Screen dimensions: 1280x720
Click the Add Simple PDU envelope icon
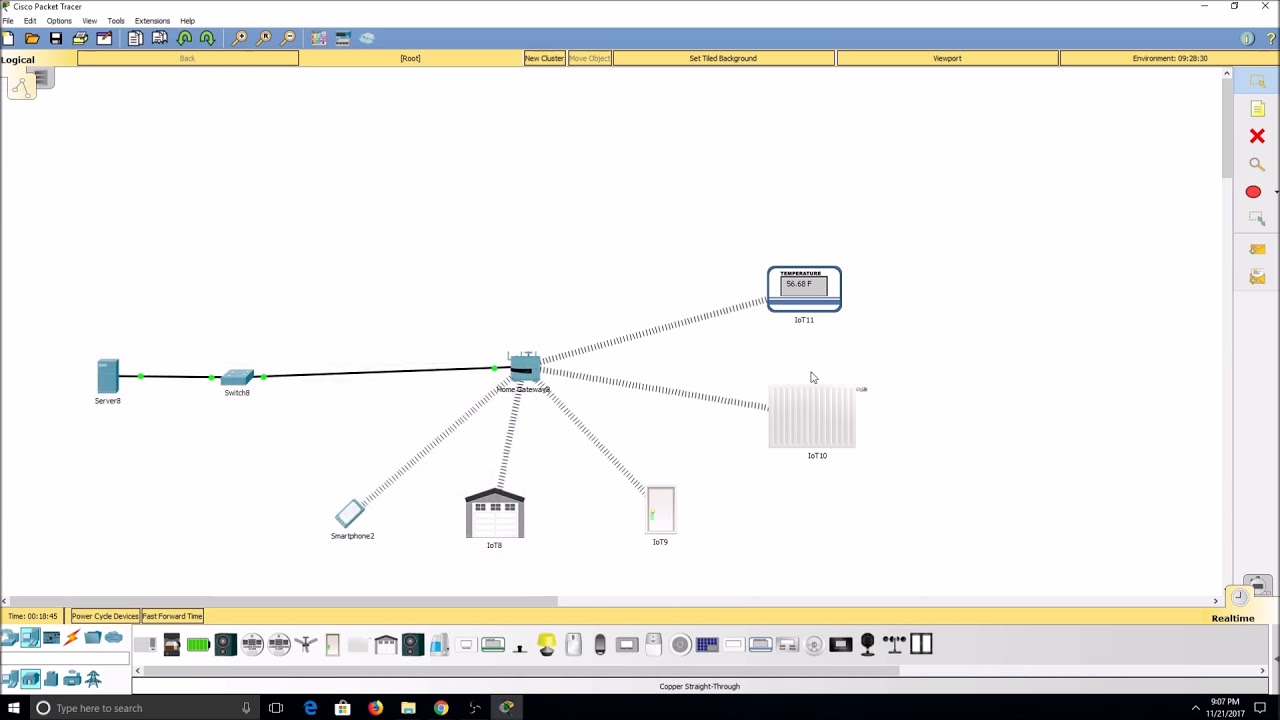pyautogui.click(x=1257, y=249)
